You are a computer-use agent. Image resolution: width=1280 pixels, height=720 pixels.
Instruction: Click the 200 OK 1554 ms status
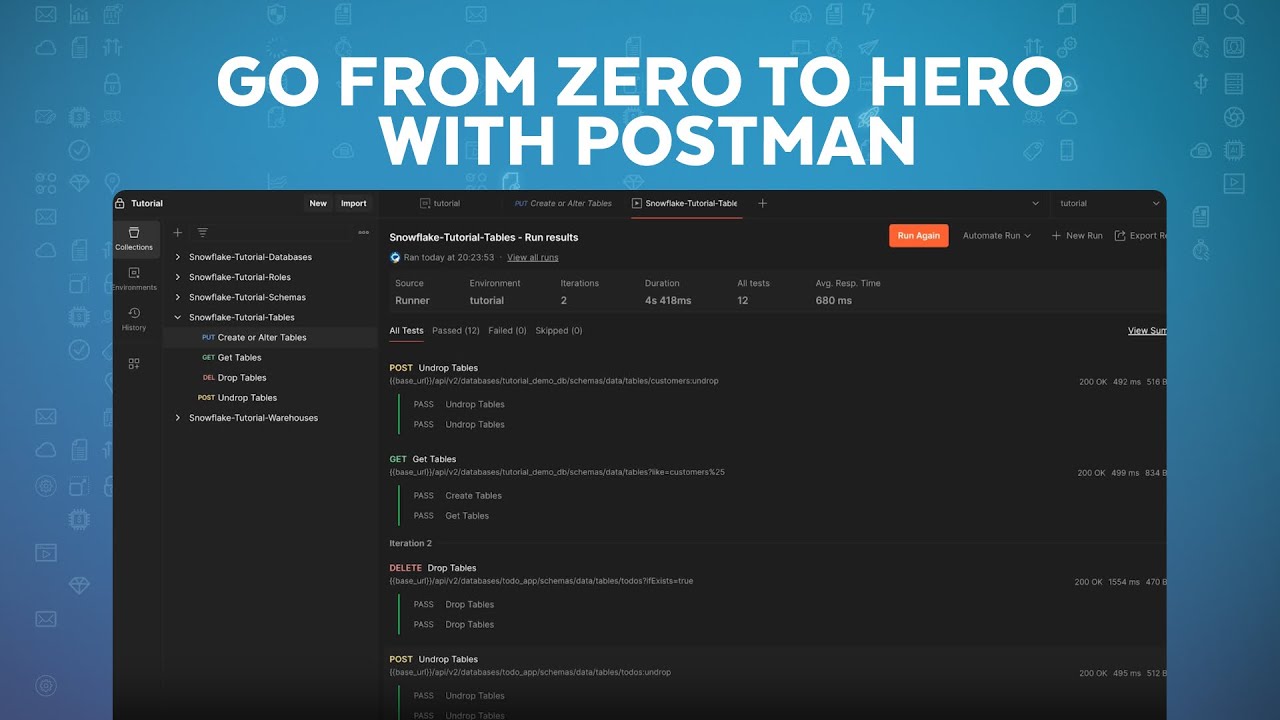point(1107,582)
